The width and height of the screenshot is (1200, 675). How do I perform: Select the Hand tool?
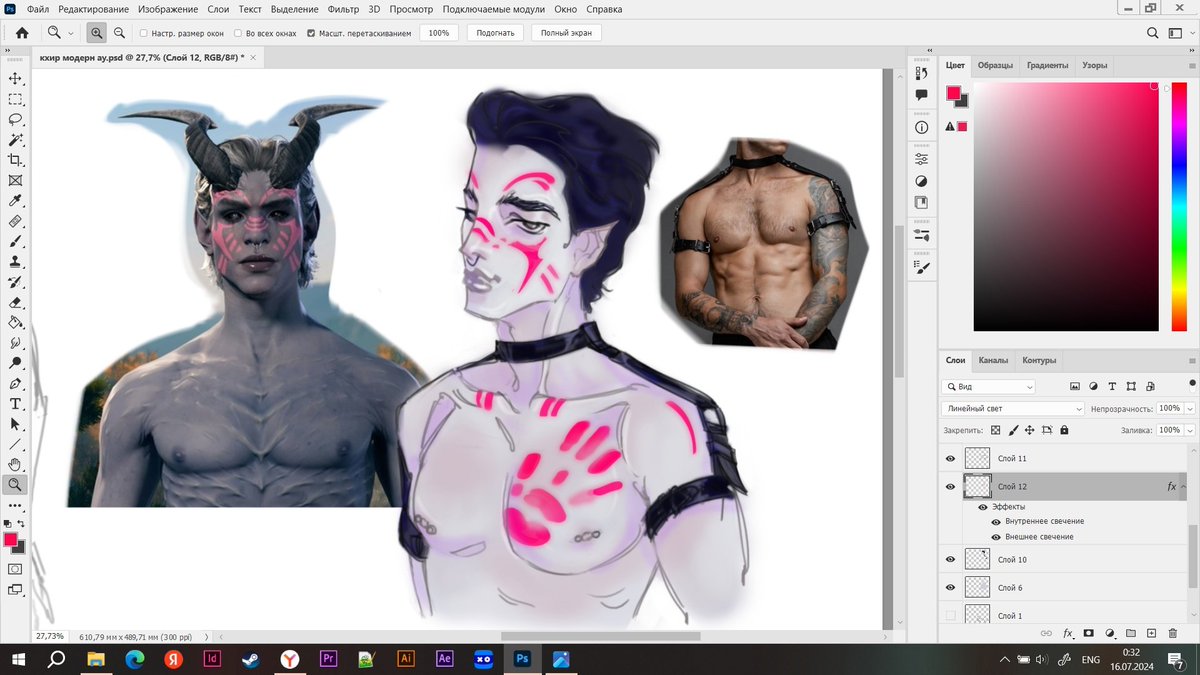pos(15,464)
